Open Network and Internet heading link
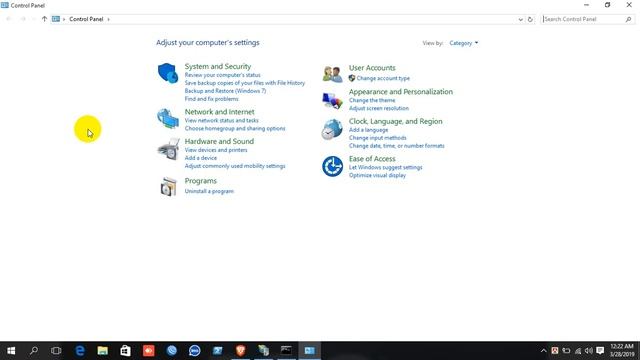 pyautogui.click(x=219, y=111)
